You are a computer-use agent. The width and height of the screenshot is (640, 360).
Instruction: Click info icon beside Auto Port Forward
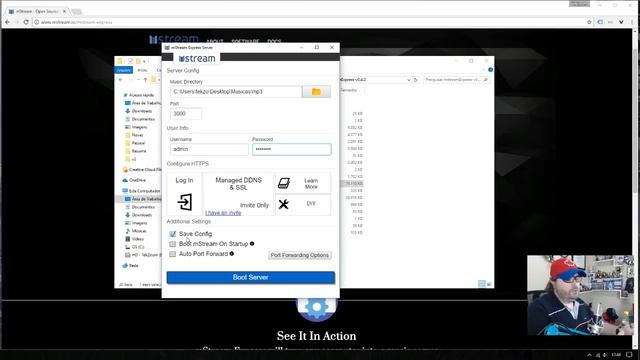[231, 254]
